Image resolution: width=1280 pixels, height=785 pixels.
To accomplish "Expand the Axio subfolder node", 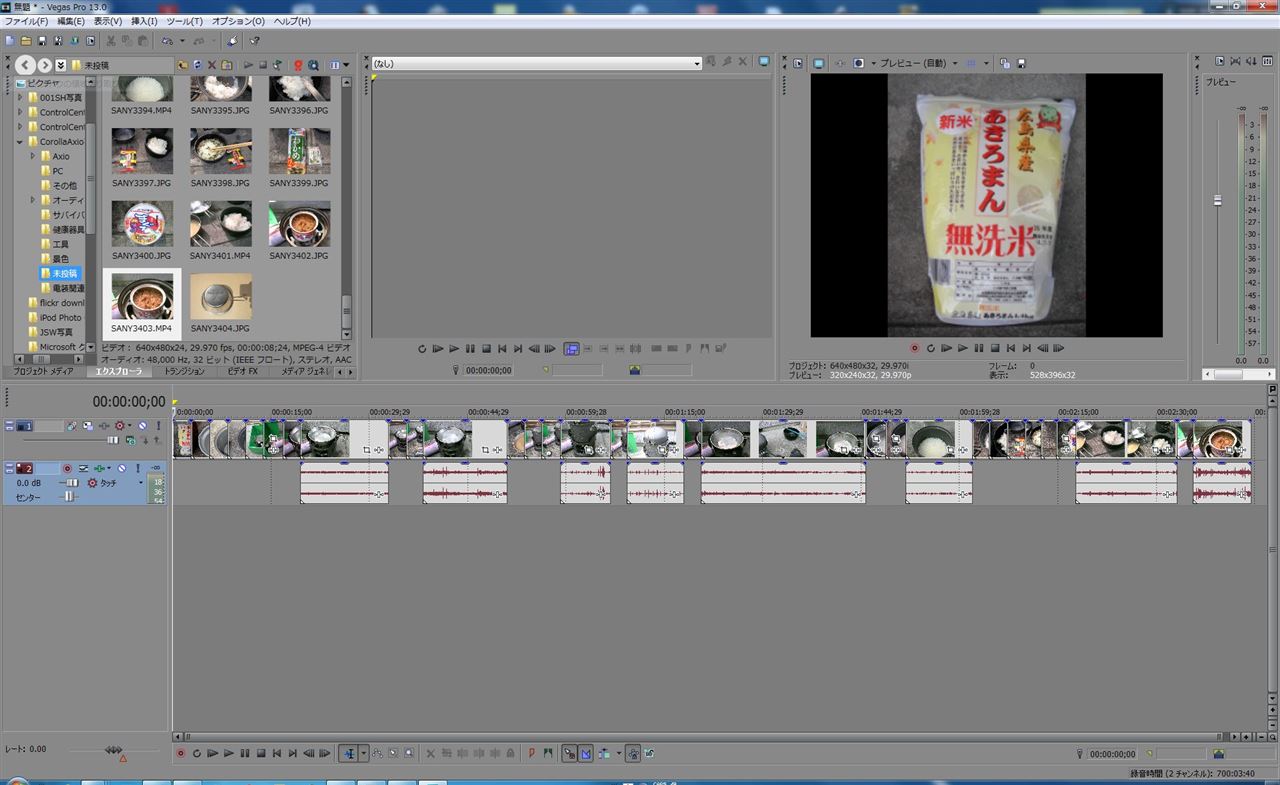I will (x=33, y=156).
